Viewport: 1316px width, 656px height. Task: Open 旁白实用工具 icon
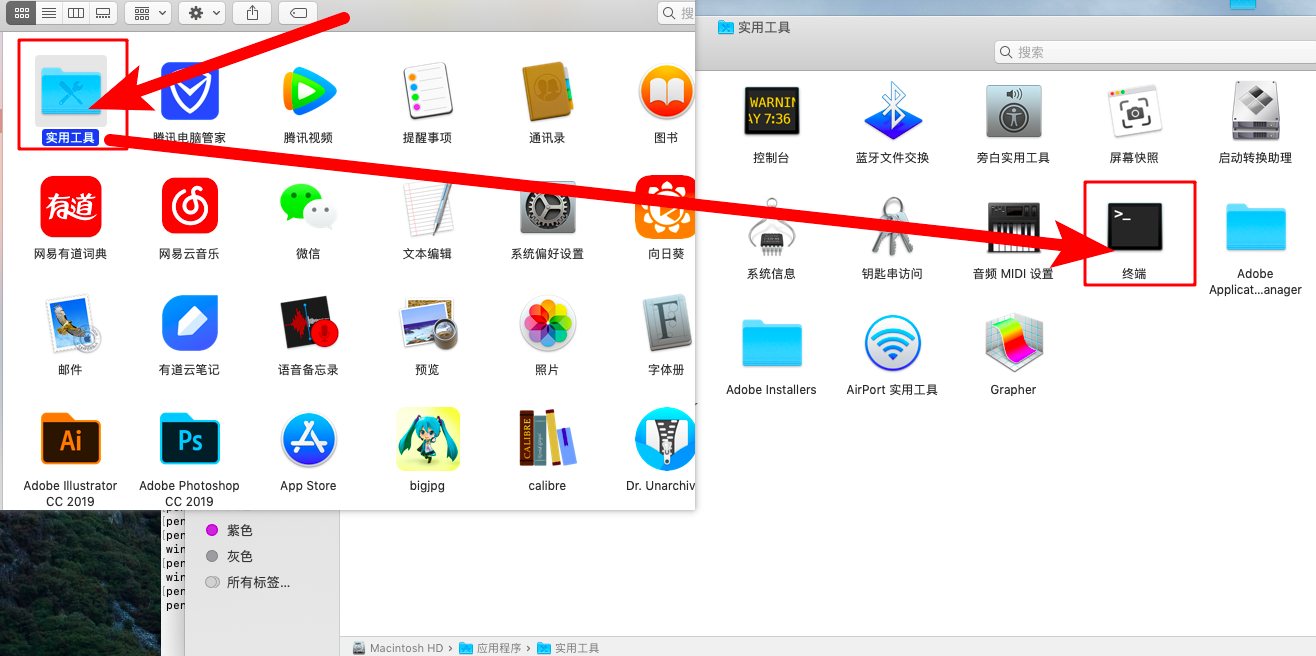(x=1013, y=111)
